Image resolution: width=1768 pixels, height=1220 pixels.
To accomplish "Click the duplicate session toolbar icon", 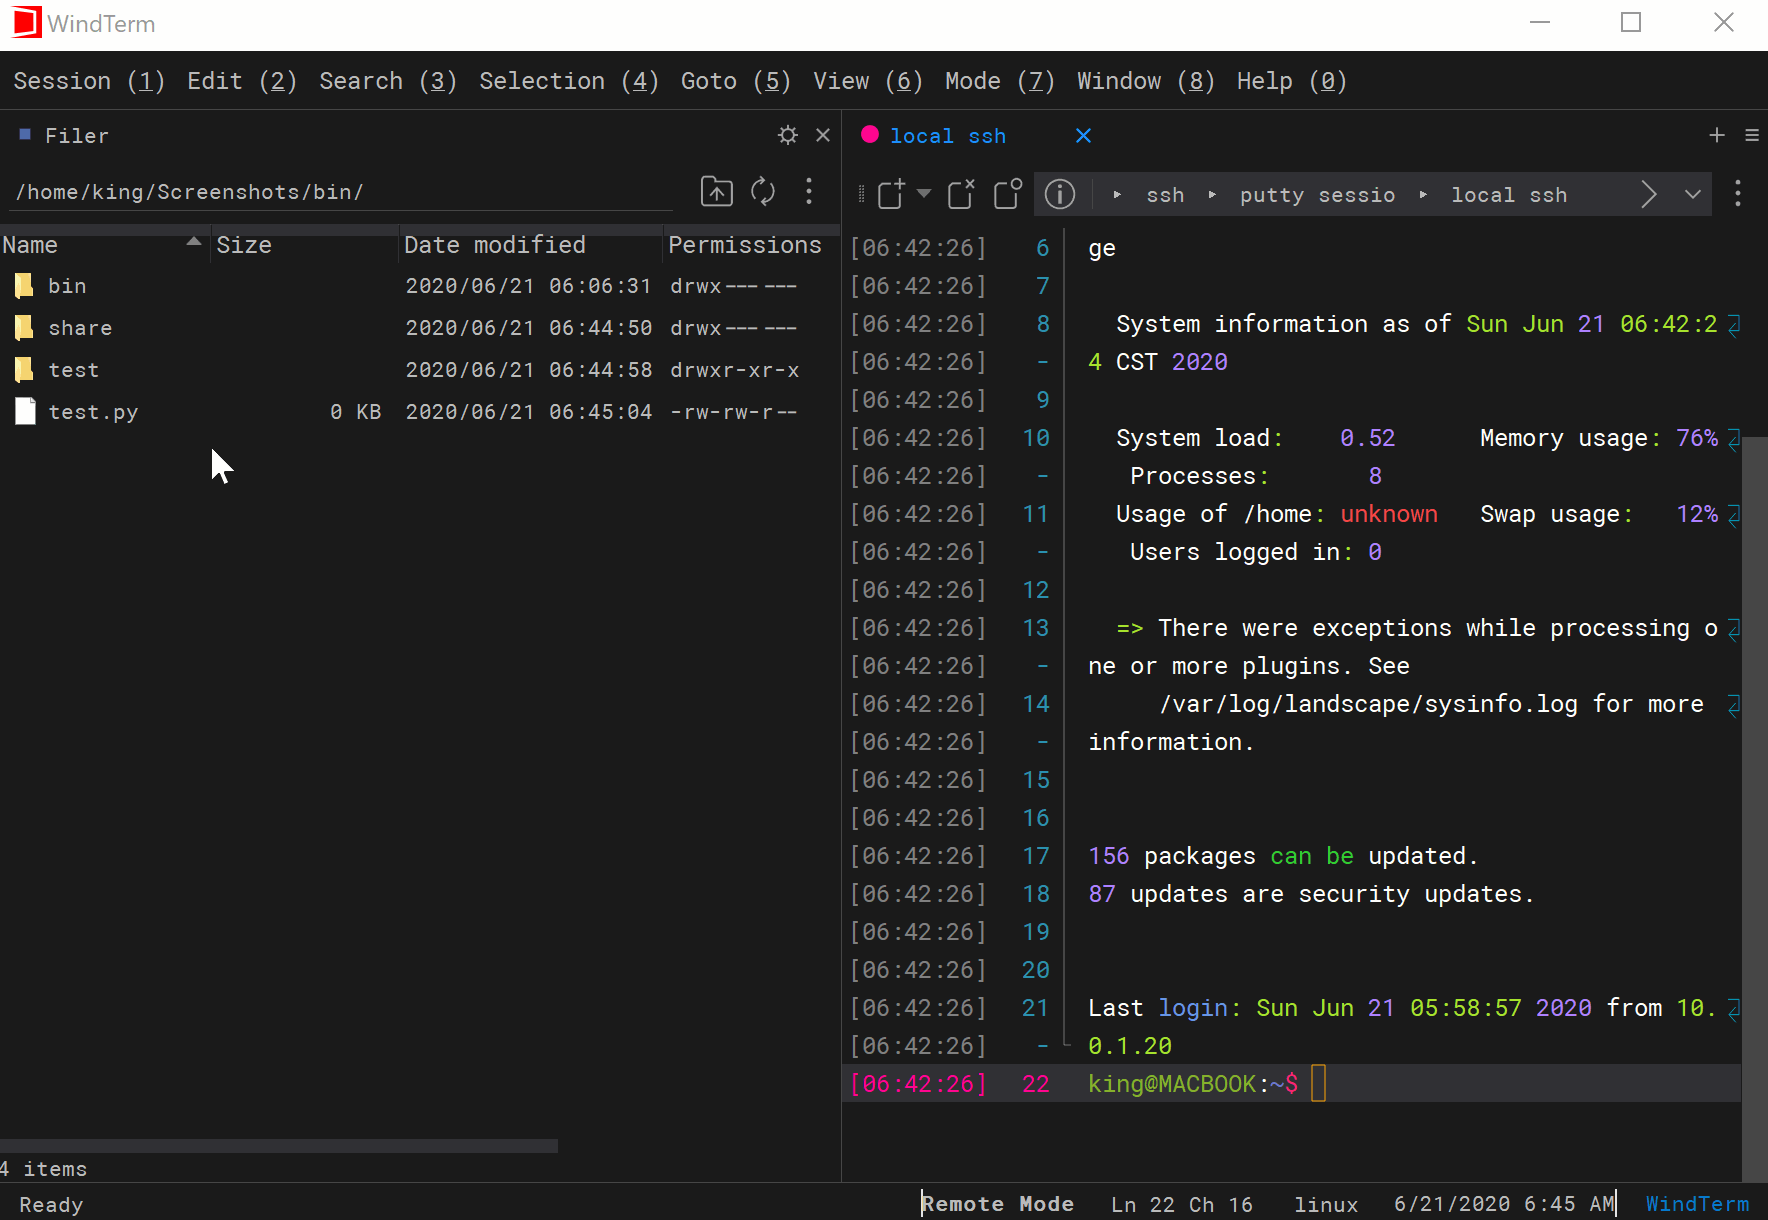I will click(1008, 194).
